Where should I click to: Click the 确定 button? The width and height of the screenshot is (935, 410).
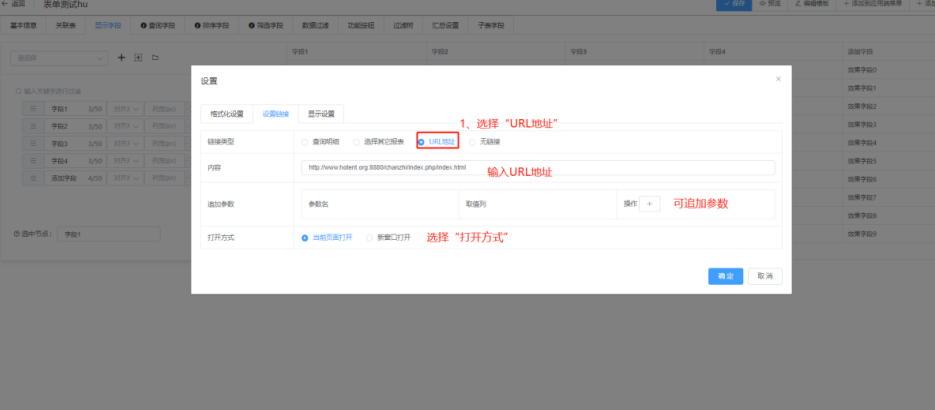[726, 277]
